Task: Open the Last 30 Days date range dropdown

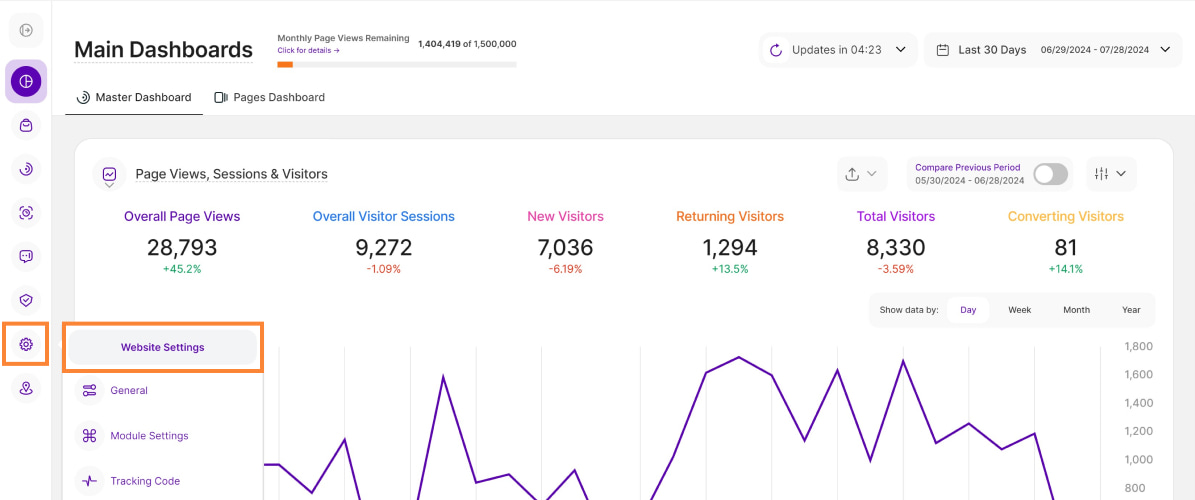Action: [1045, 50]
